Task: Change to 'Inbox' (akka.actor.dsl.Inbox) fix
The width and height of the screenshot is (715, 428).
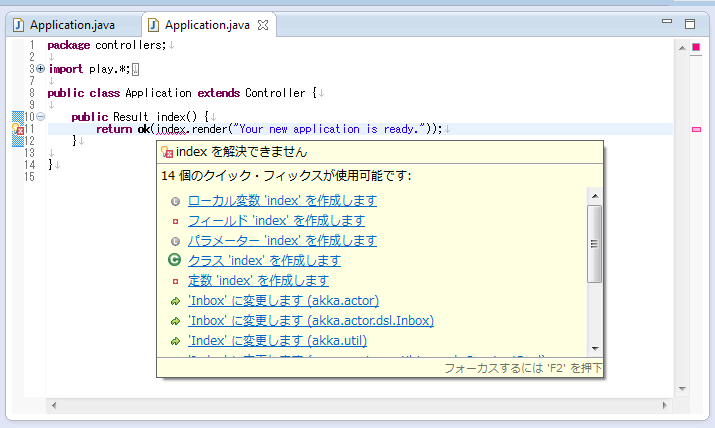Action: (x=311, y=321)
